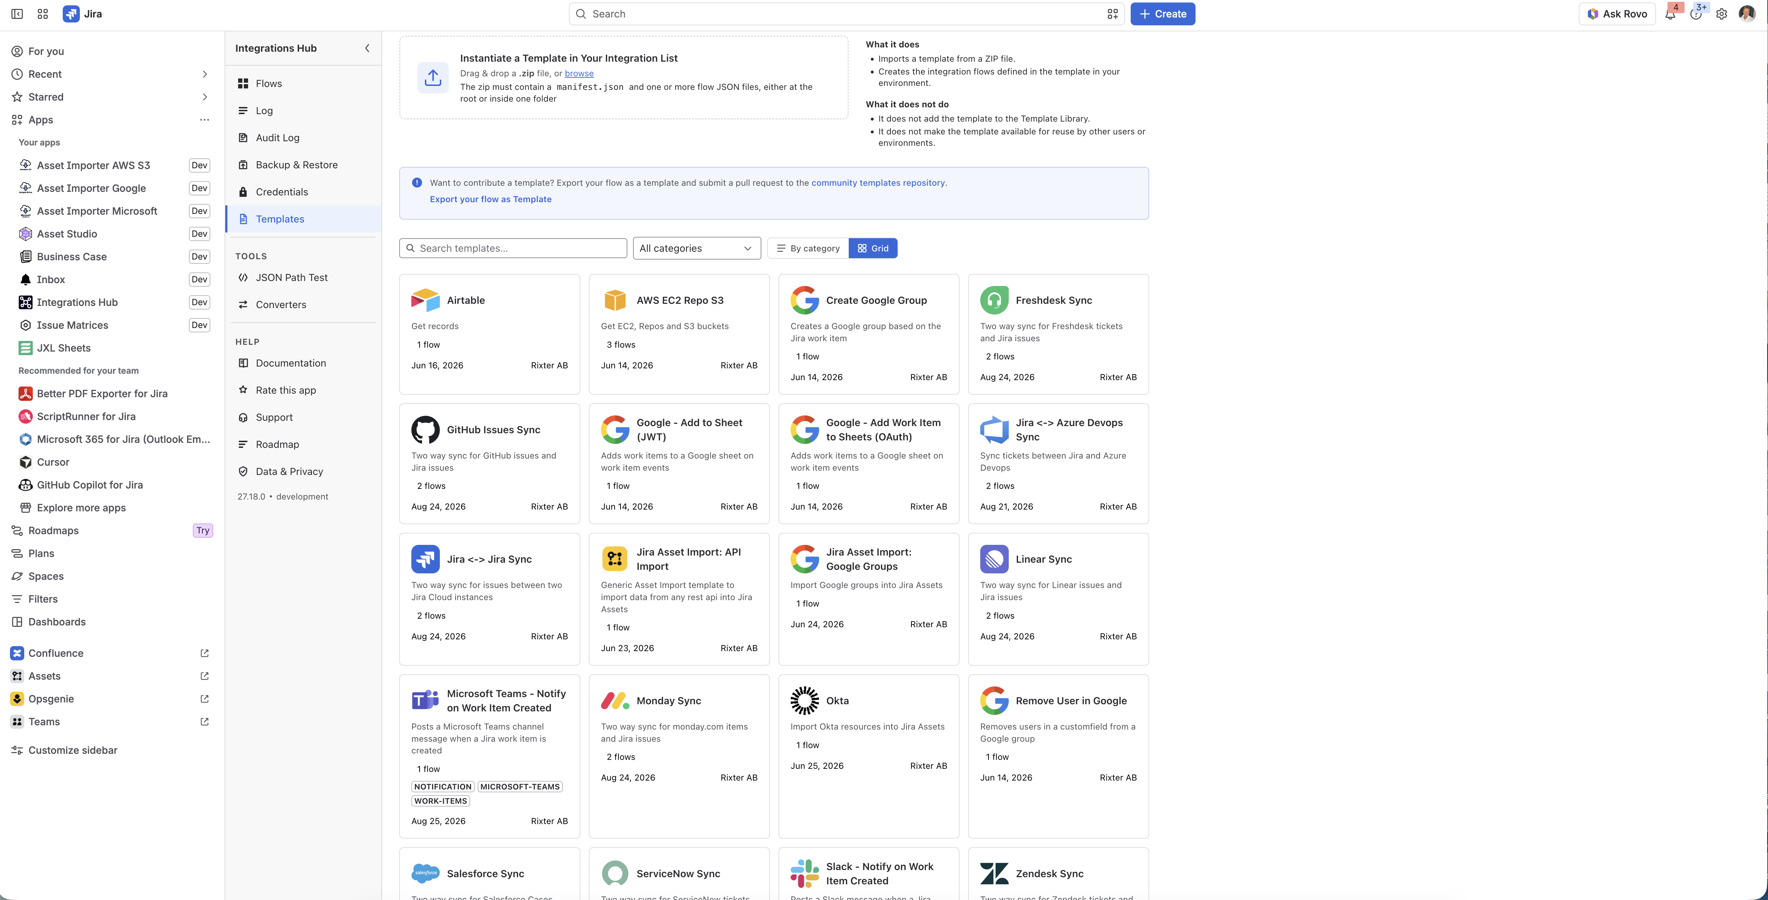This screenshot has height=900, width=1768.
Task: Click the Jira <-> Jira Sync icon
Action: click(425, 559)
